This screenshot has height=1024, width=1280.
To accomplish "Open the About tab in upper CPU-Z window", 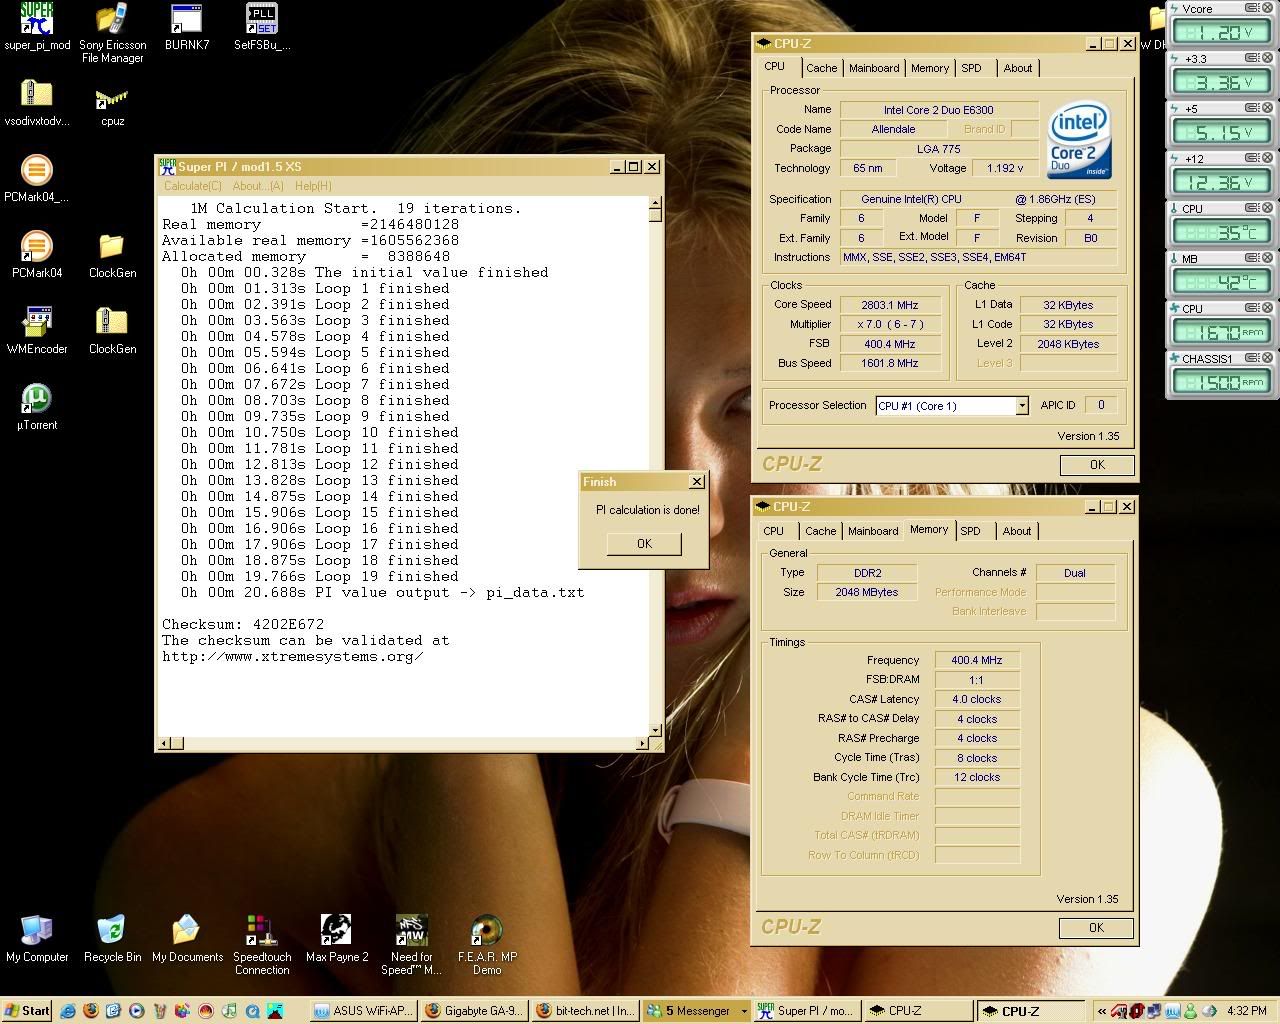I will [1018, 68].
